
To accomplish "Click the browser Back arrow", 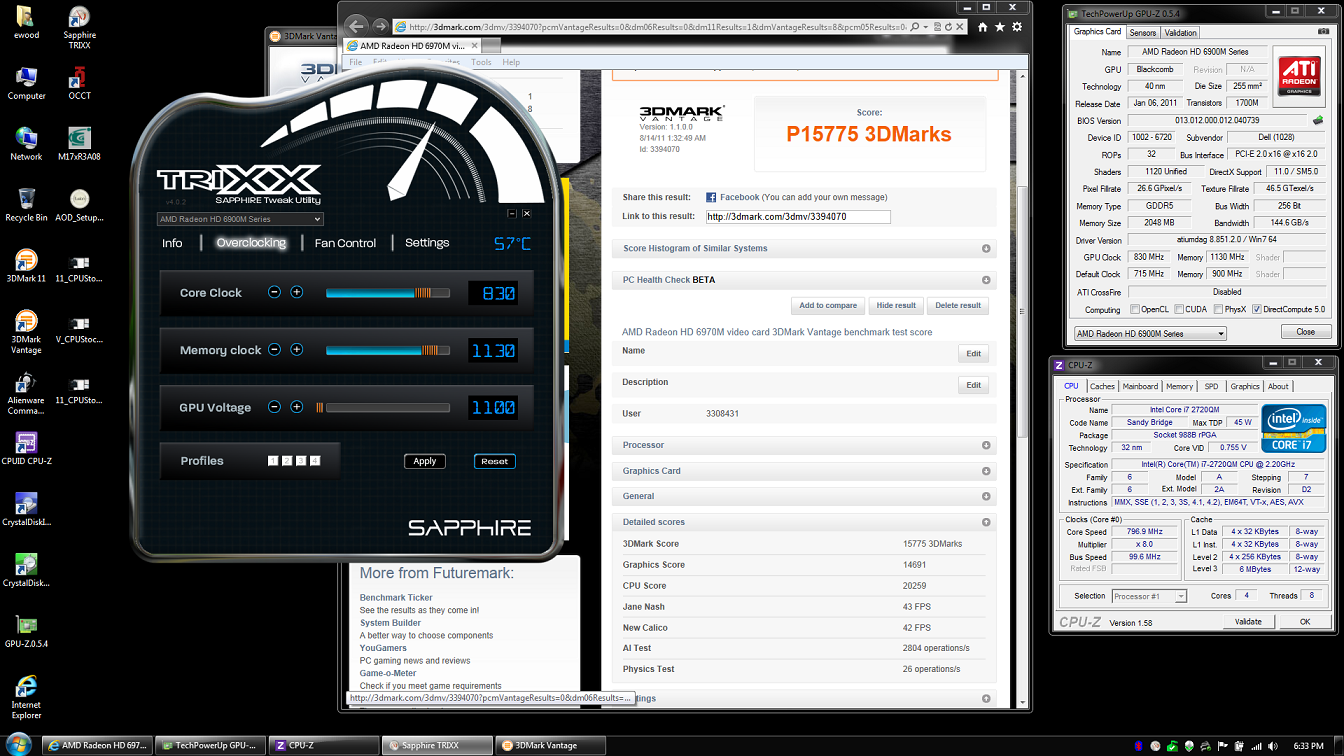I will point(354,26).
